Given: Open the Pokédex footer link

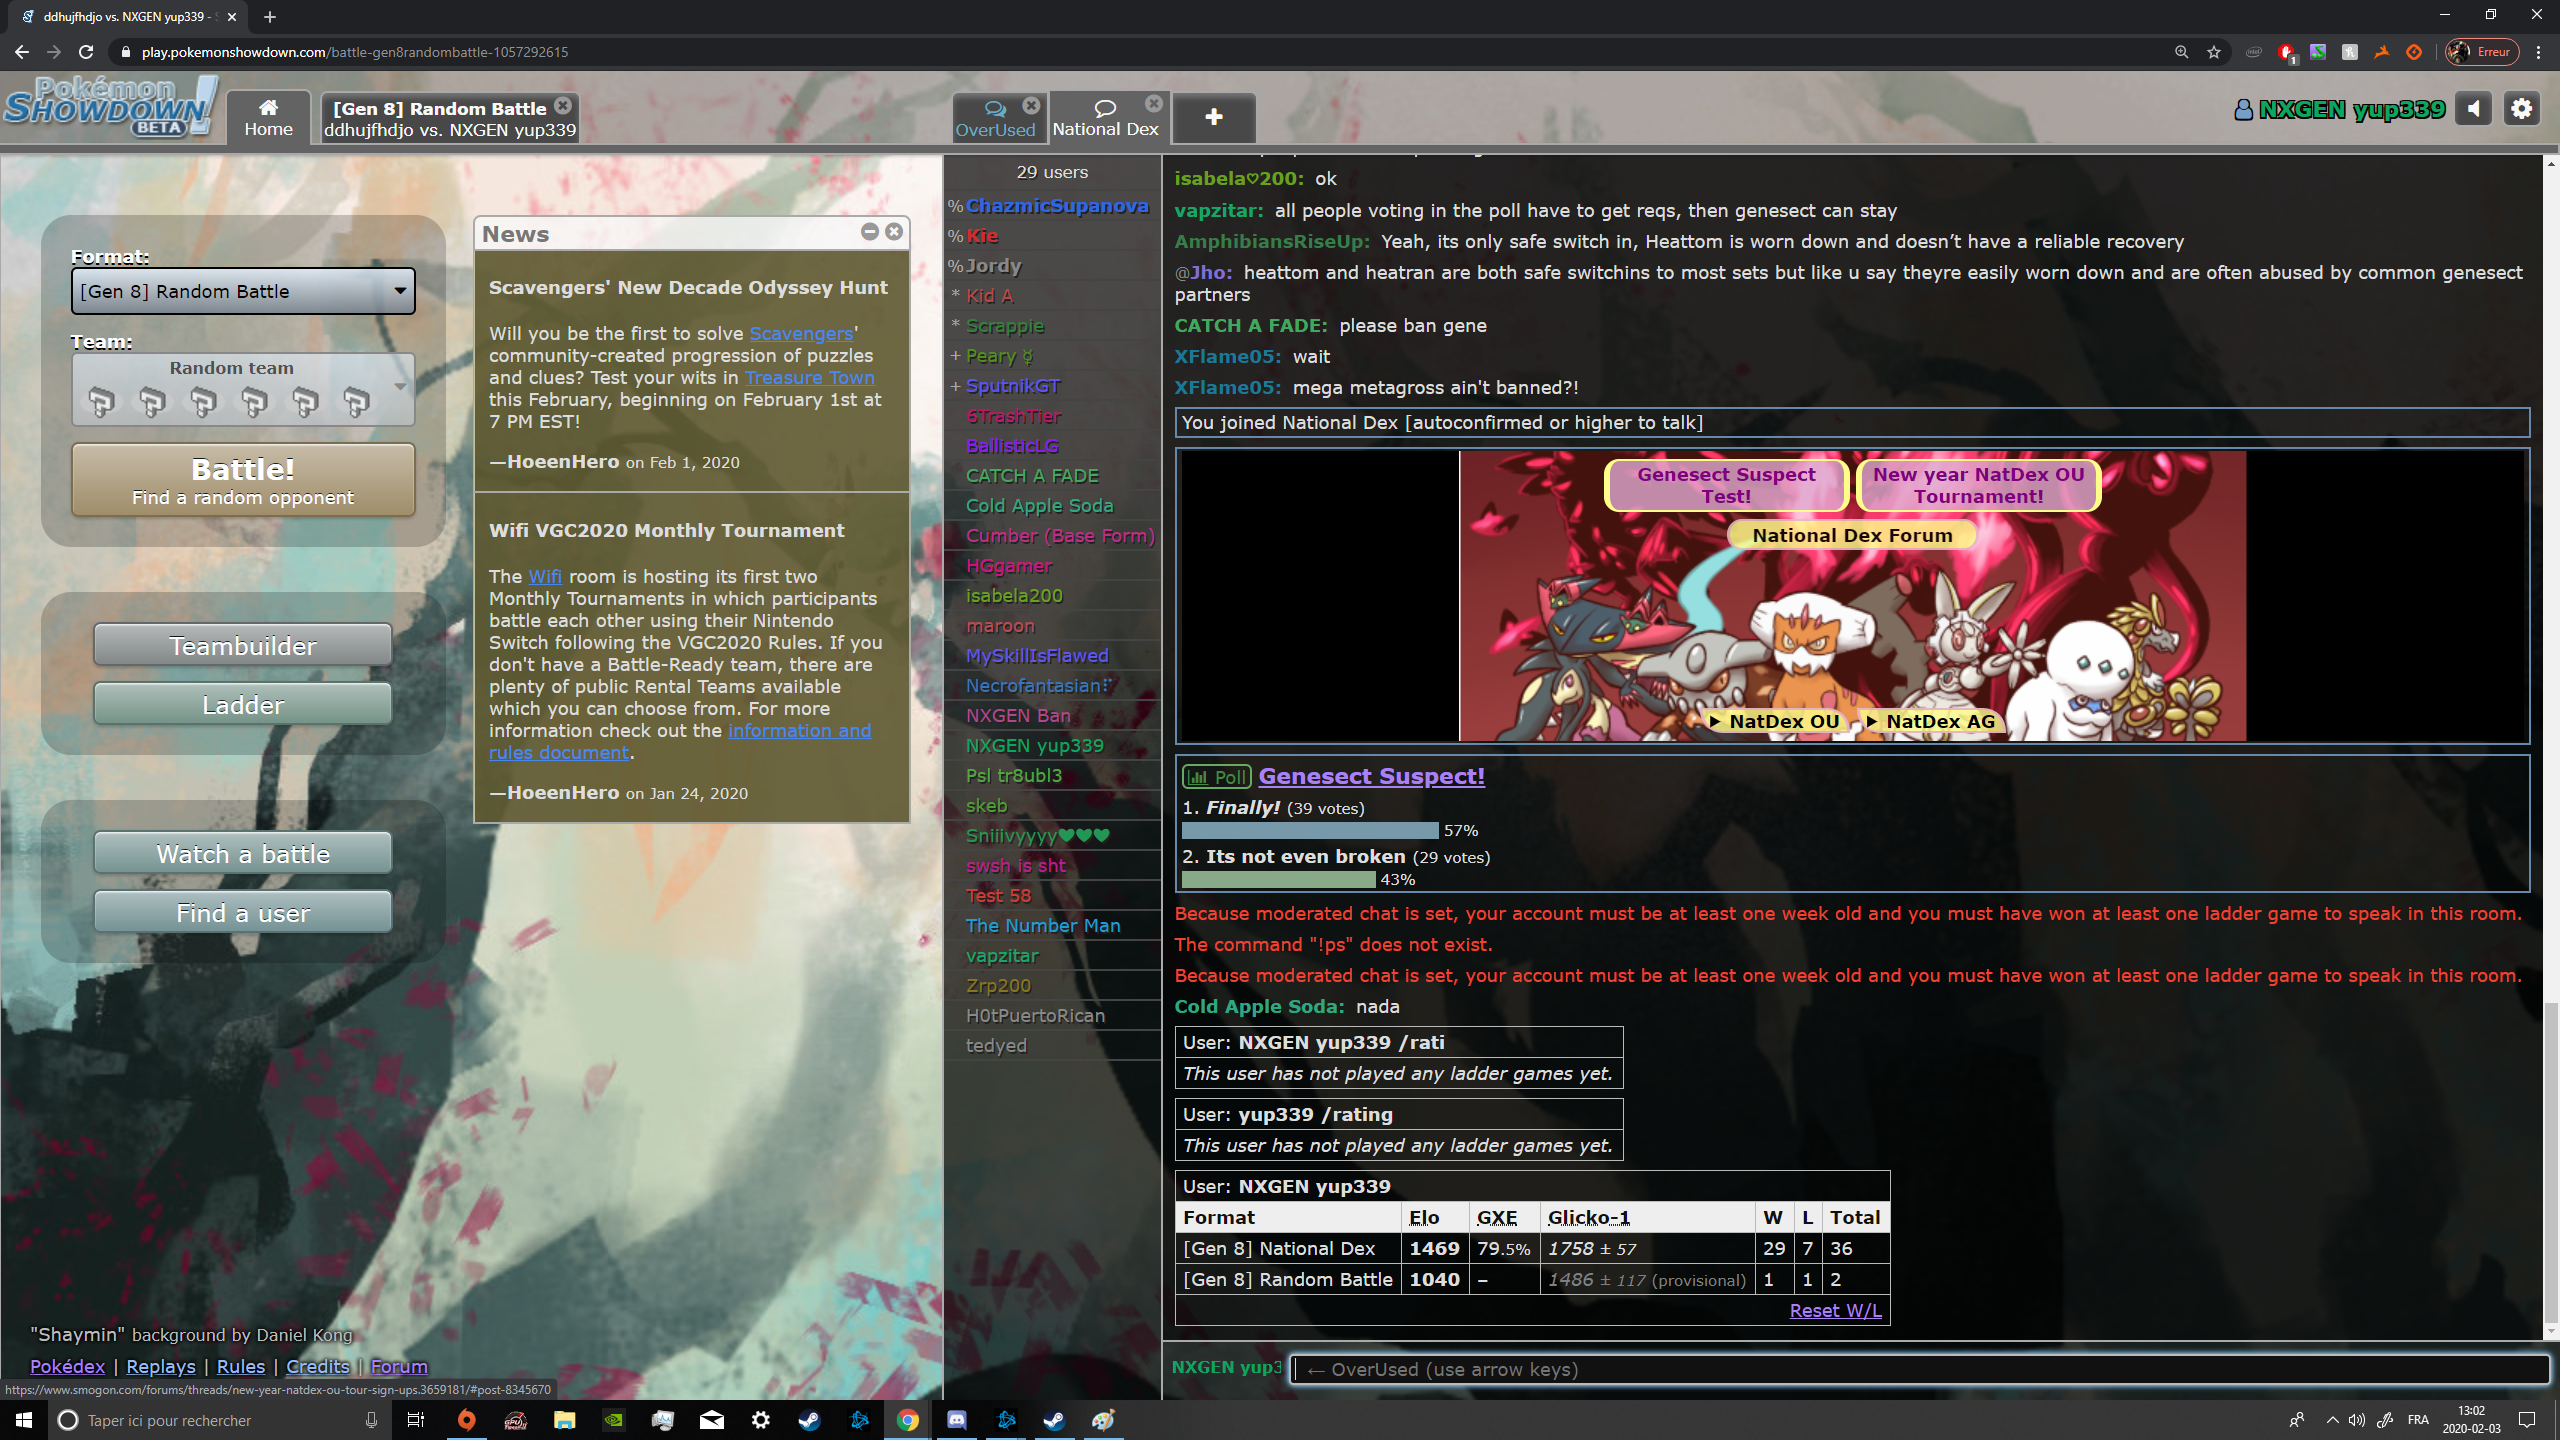Looking at the screenshot, I should click(x=67, y=1366).
